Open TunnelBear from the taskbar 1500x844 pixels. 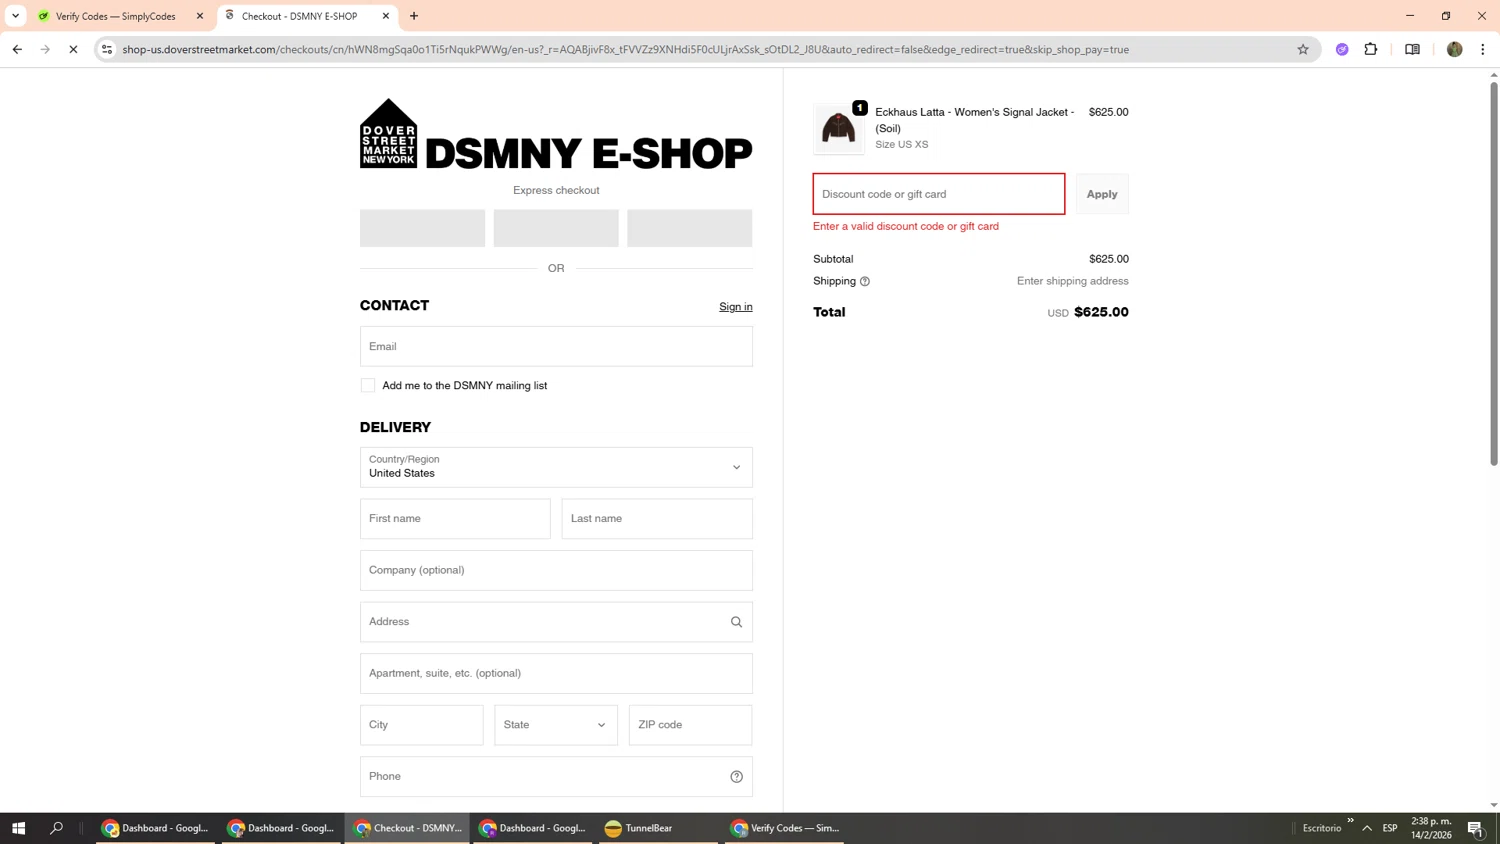[x=658, y=828]
